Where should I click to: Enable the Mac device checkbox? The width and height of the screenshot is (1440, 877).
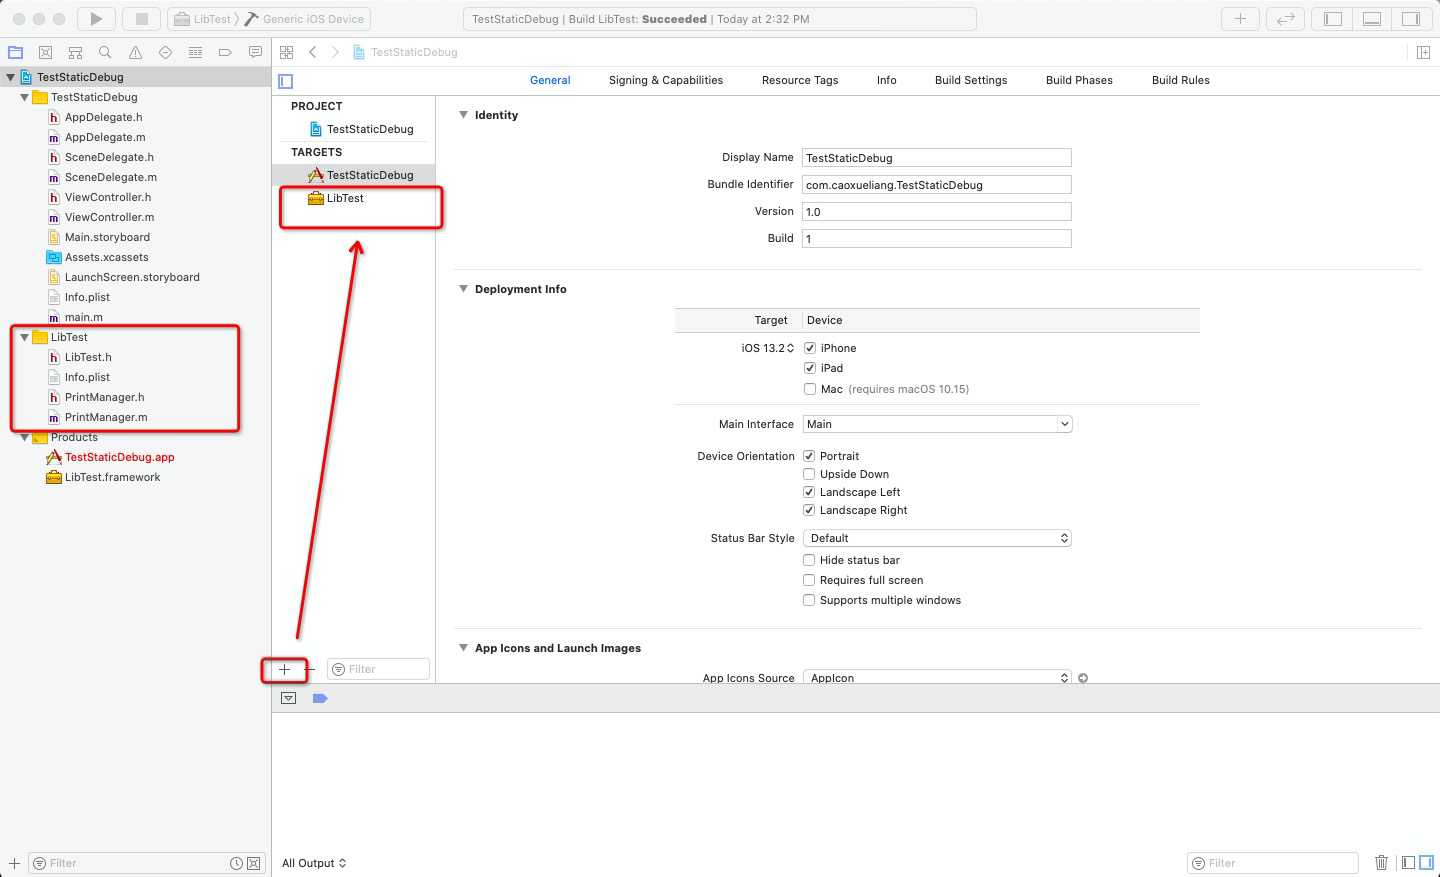[810, 389]
